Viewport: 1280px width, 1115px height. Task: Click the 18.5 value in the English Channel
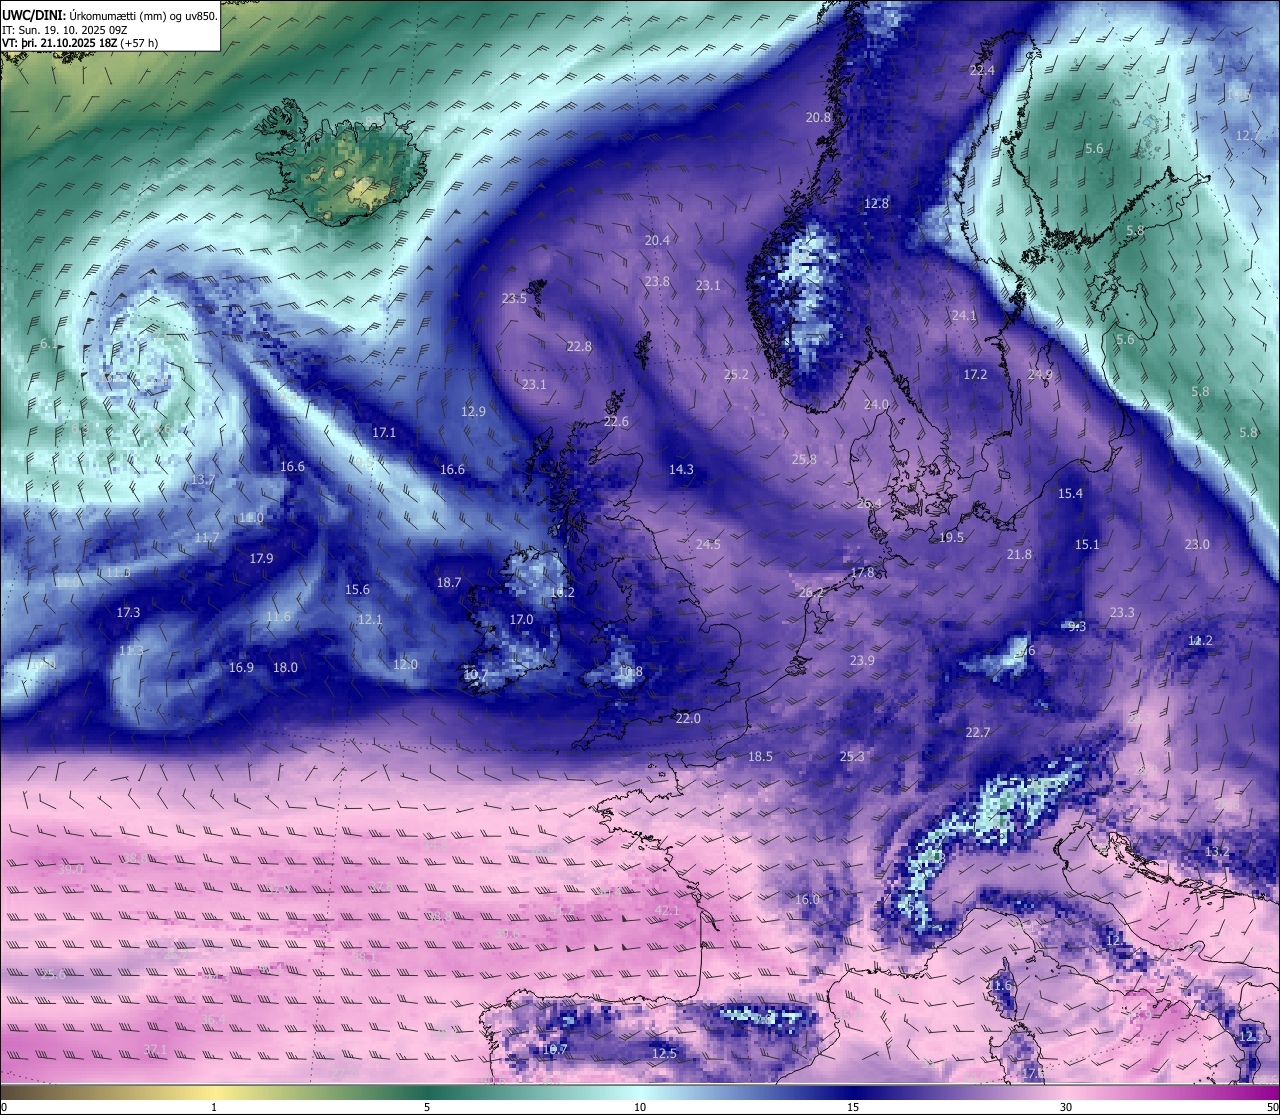760,757
